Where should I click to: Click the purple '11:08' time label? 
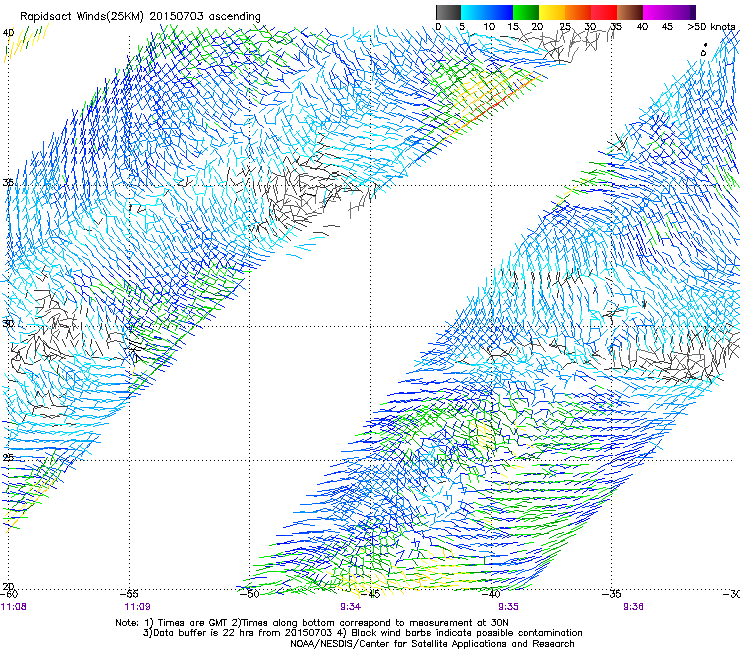(x=14, y=607)
